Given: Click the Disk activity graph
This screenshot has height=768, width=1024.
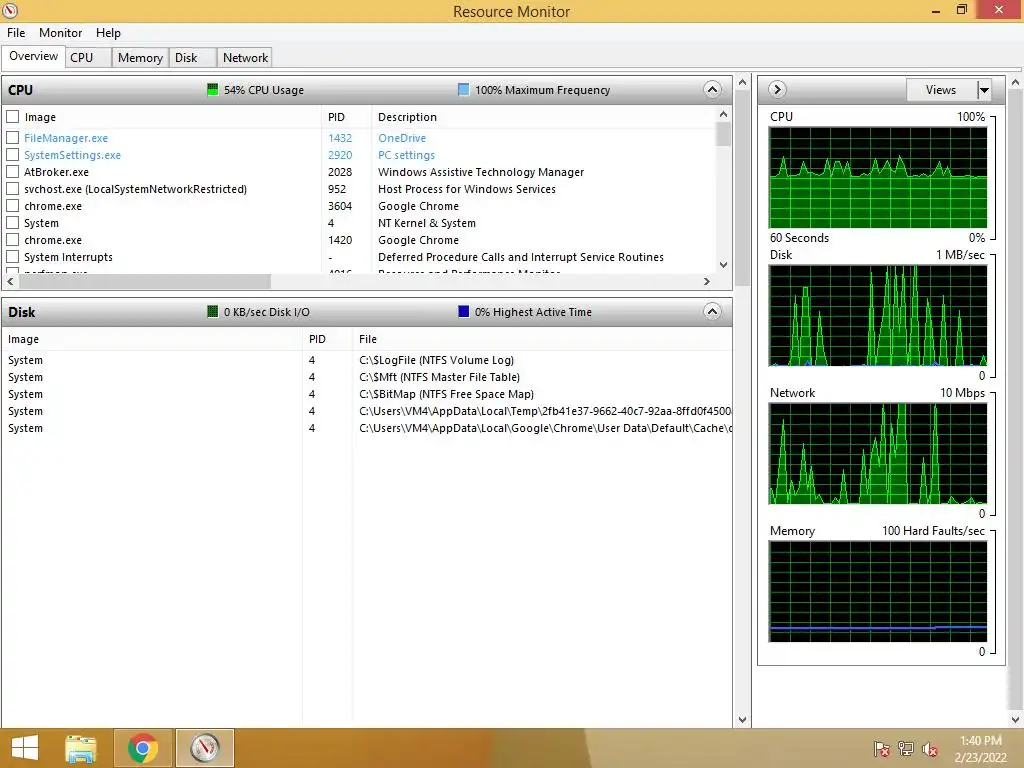Looking at the screenshot, I should (878, 315).
